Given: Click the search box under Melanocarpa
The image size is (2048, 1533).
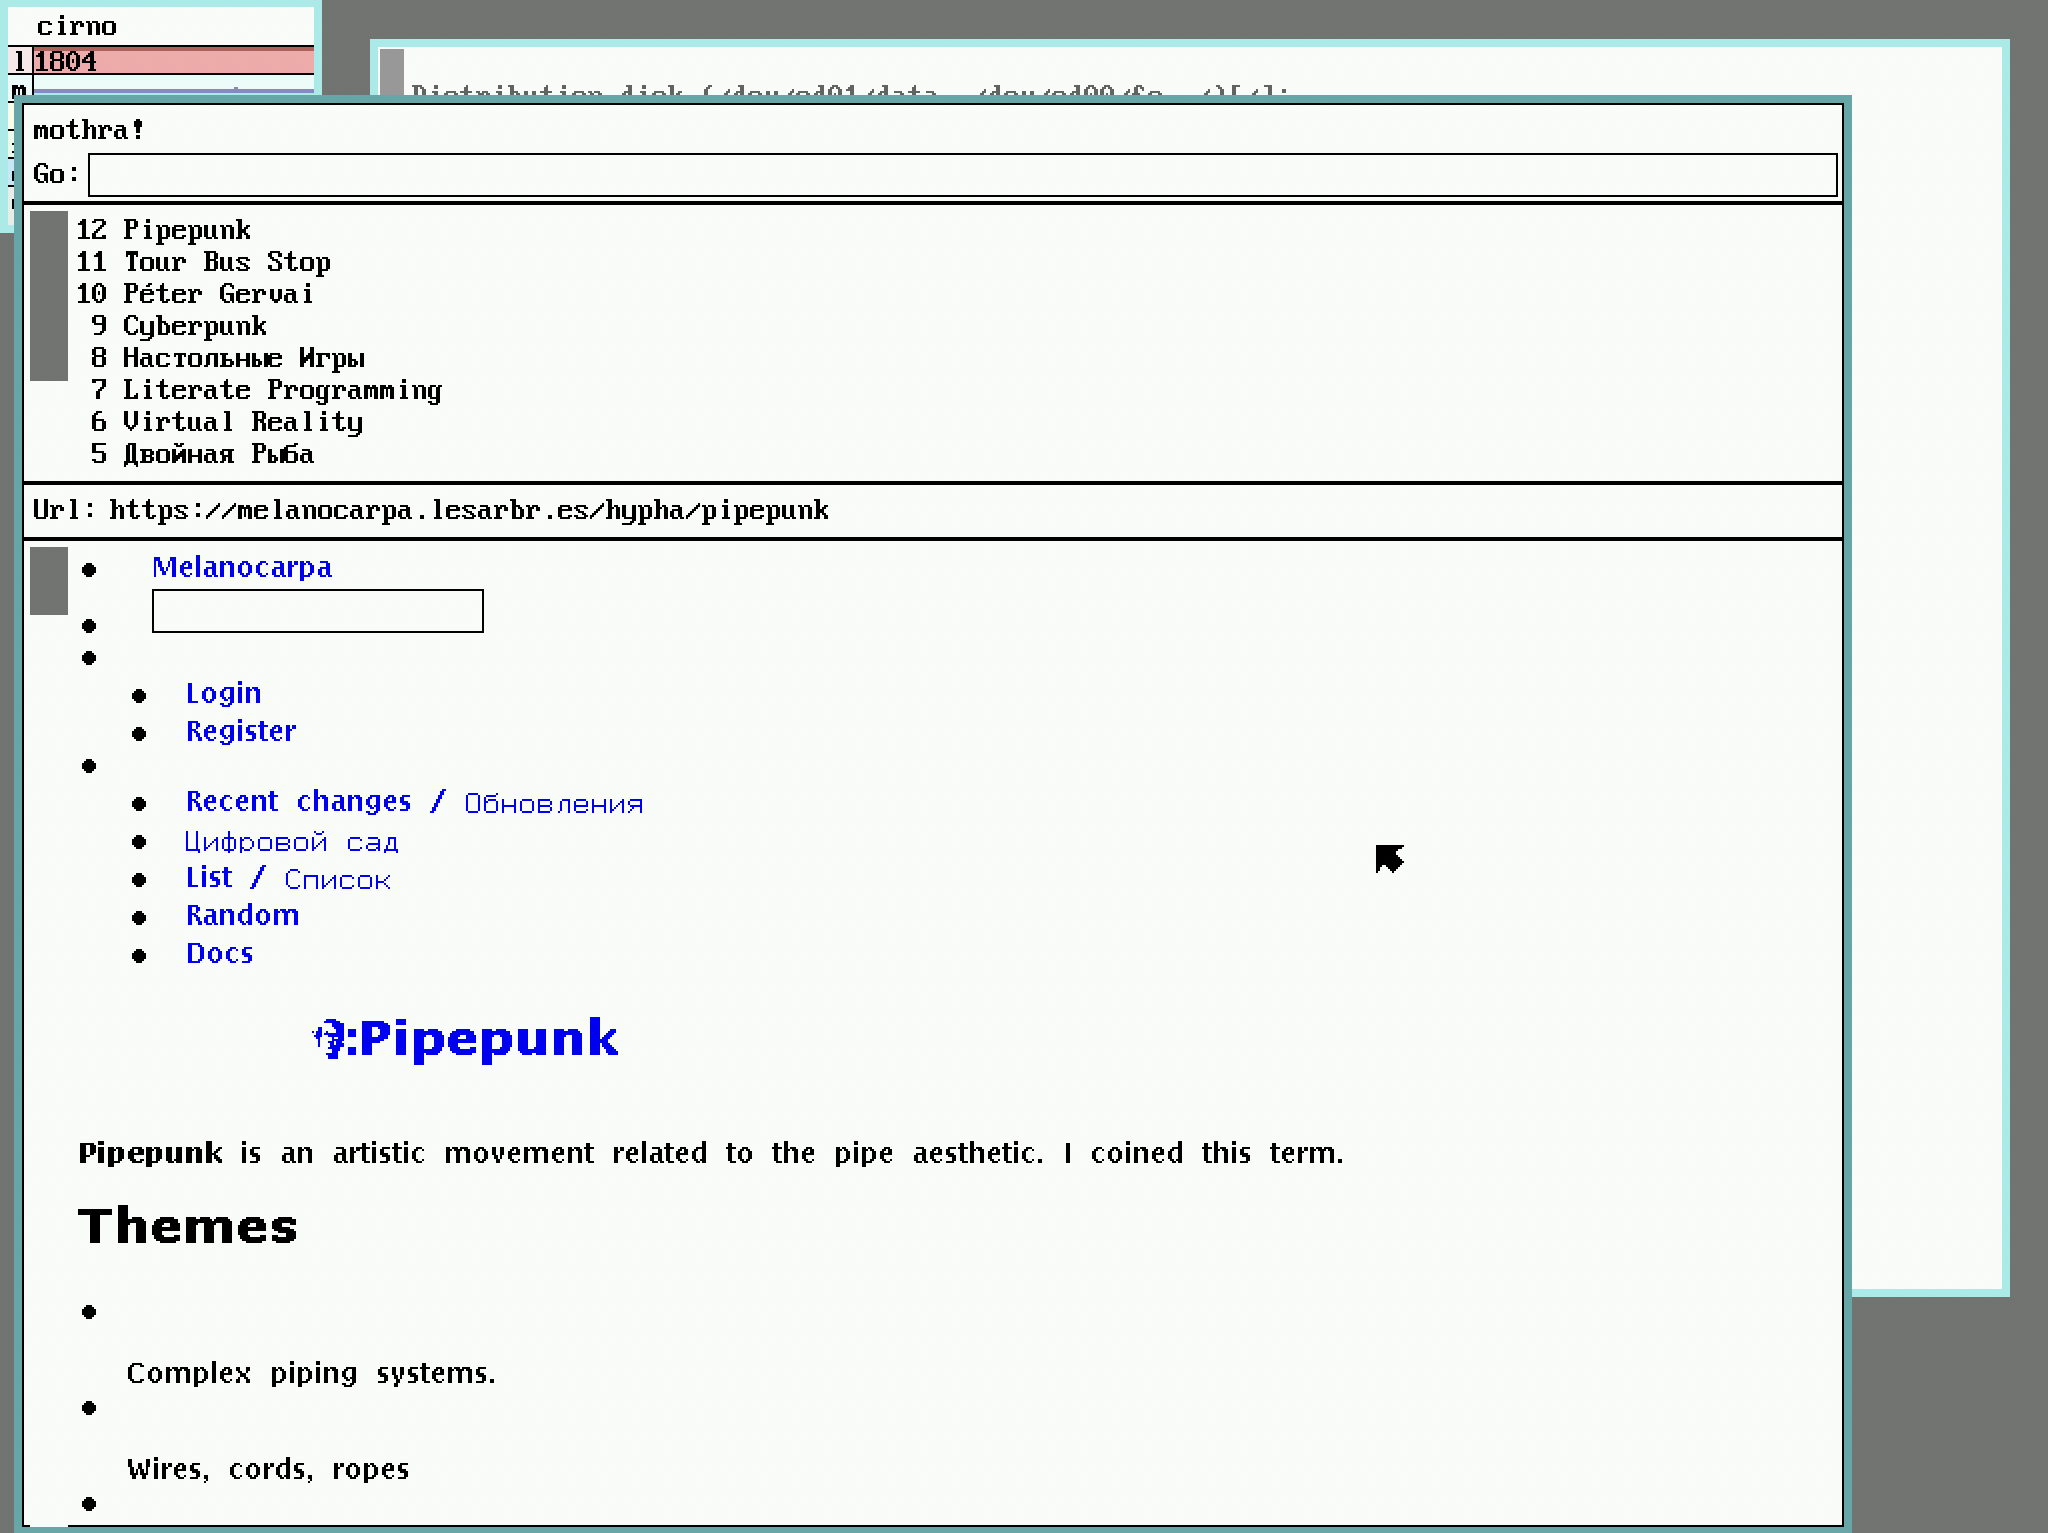Looking at the screenshot, I should coord(318,611).
